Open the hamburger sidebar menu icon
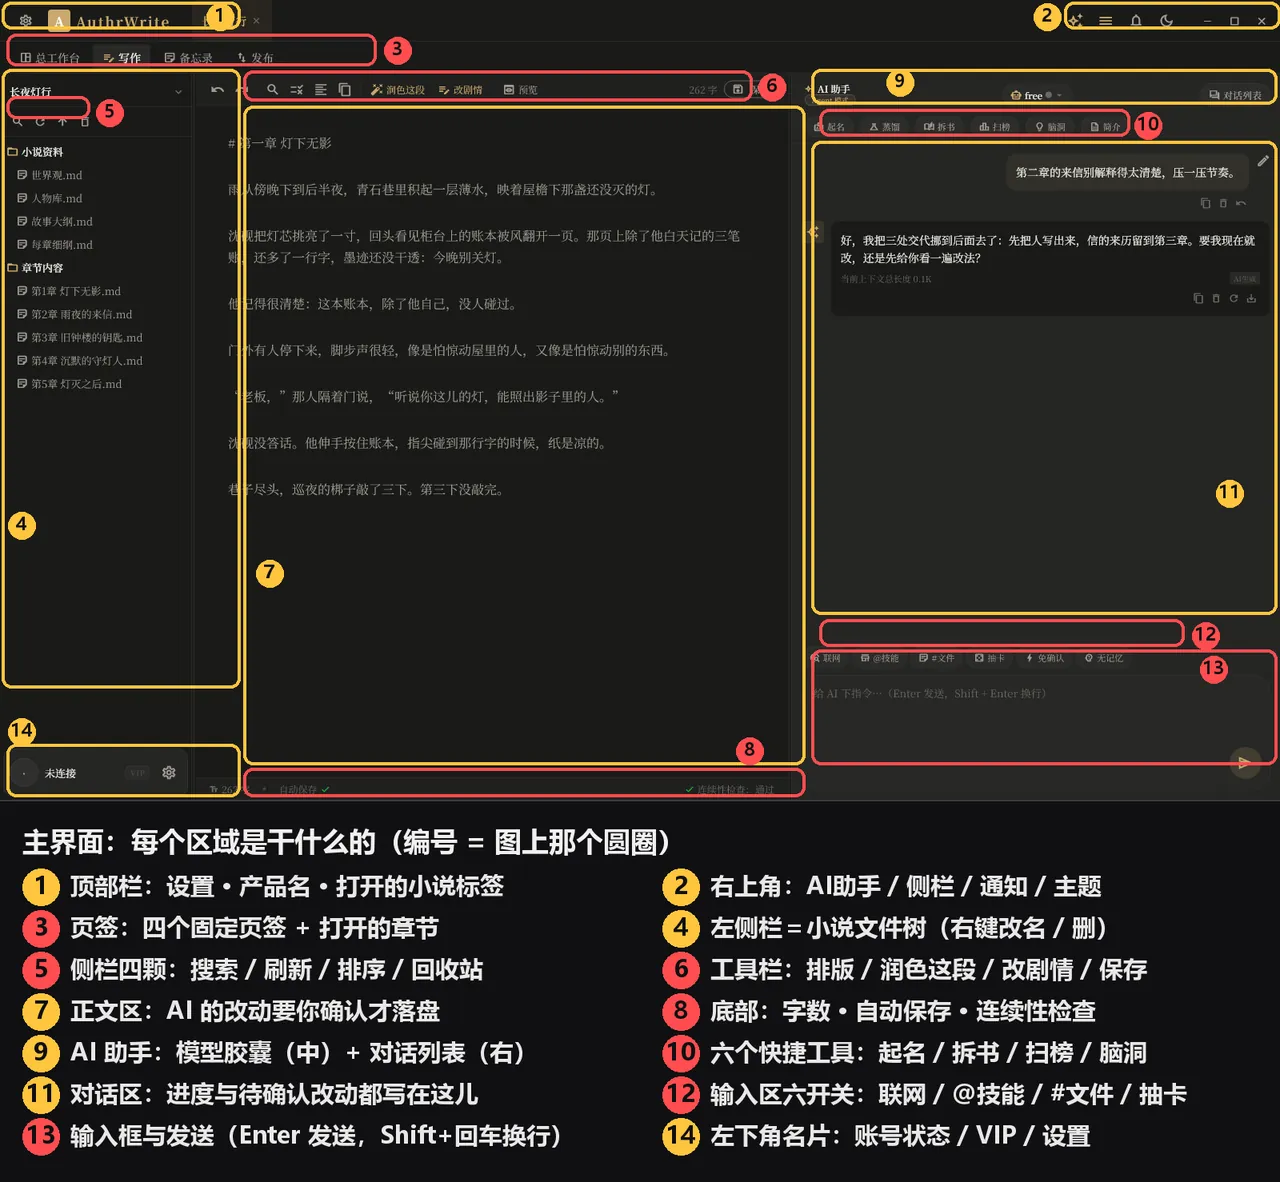The width and height of the screenshot is (1280, 1182). coord(1105,20)
